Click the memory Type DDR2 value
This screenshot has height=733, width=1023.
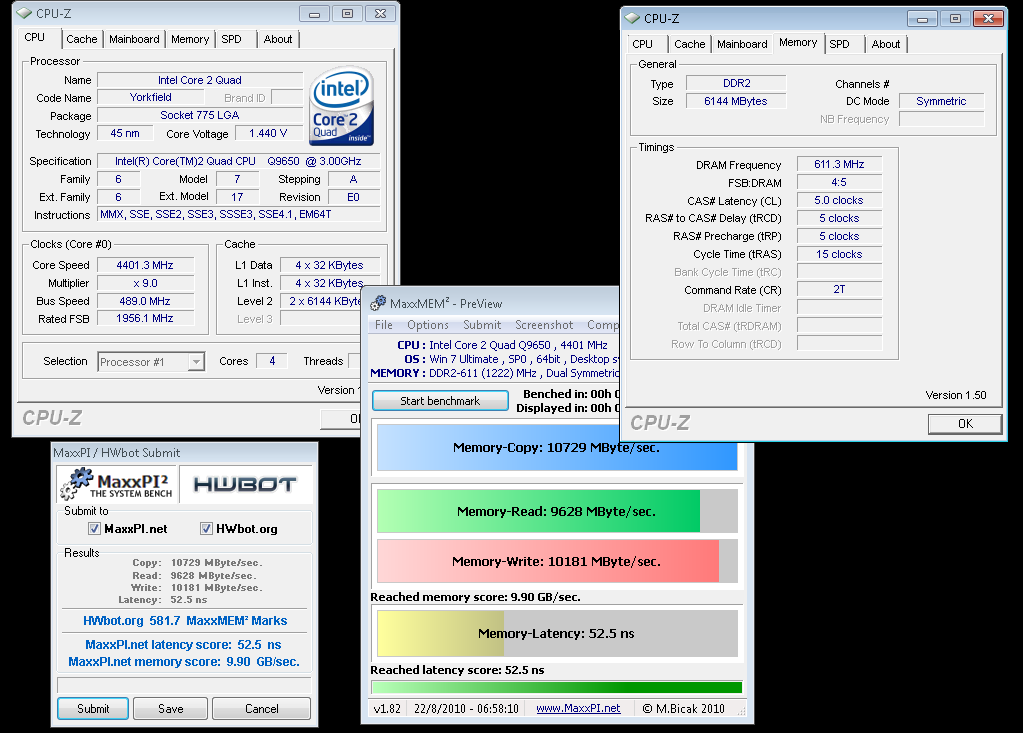pyautogui.click(x=736, y=83)
